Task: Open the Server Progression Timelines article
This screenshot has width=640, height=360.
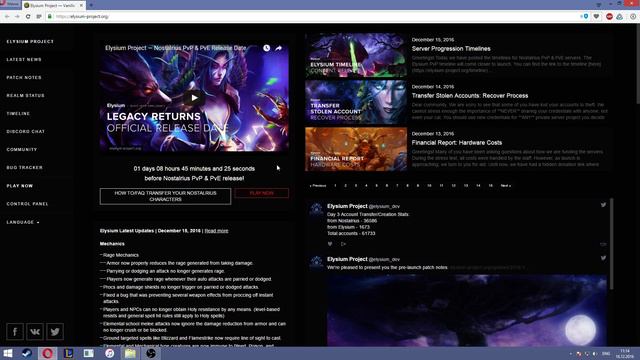Action: click(x=451, y=49)
